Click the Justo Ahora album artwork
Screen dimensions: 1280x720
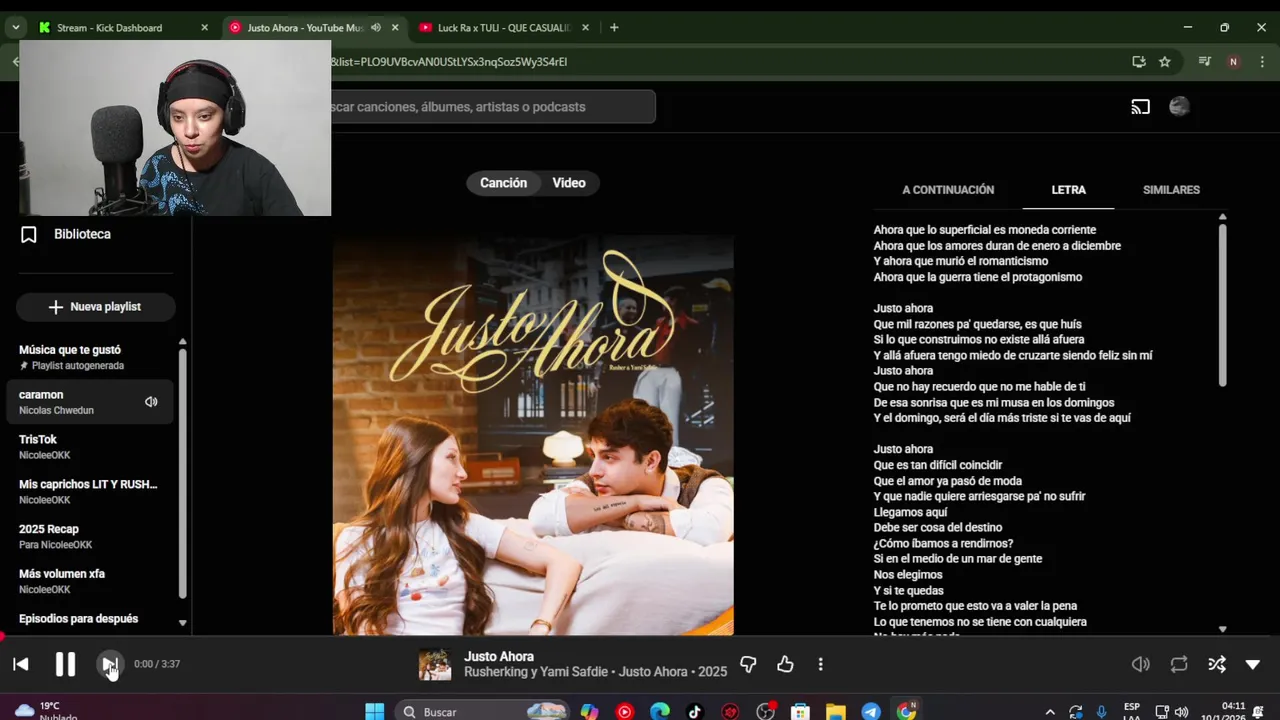pos(533,435)
